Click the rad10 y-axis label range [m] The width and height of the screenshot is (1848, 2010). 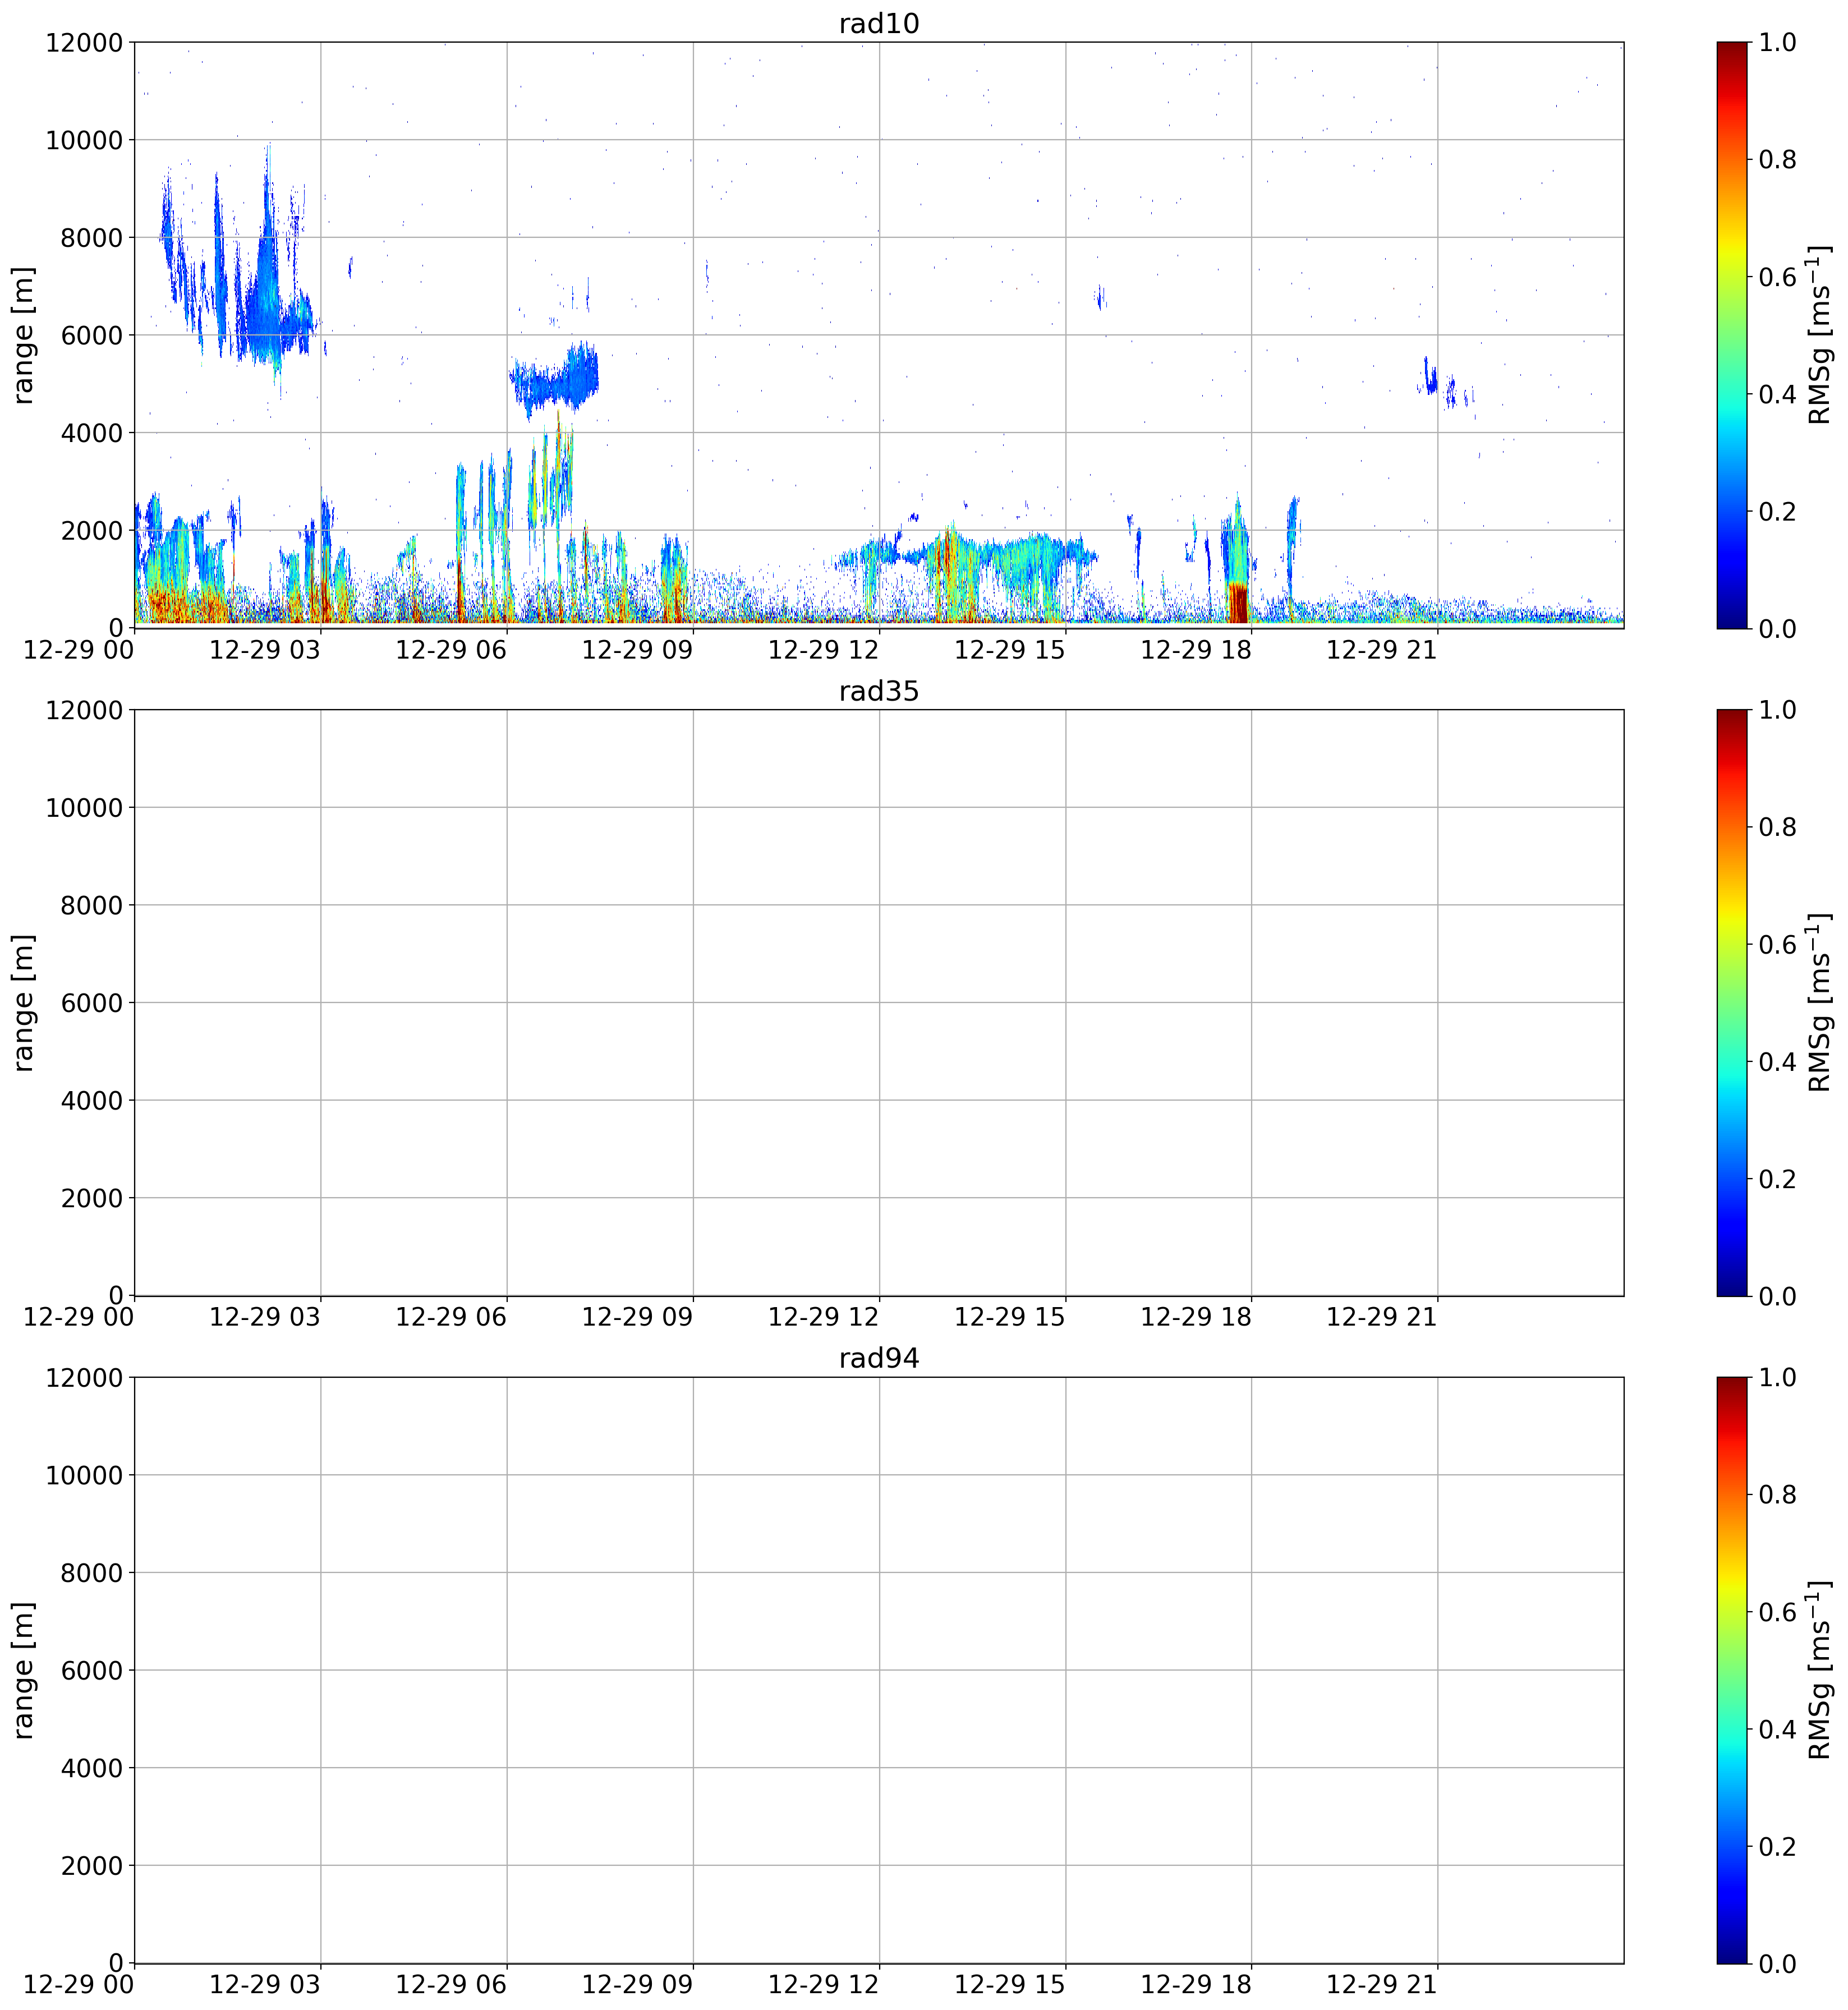coord(23,335)
